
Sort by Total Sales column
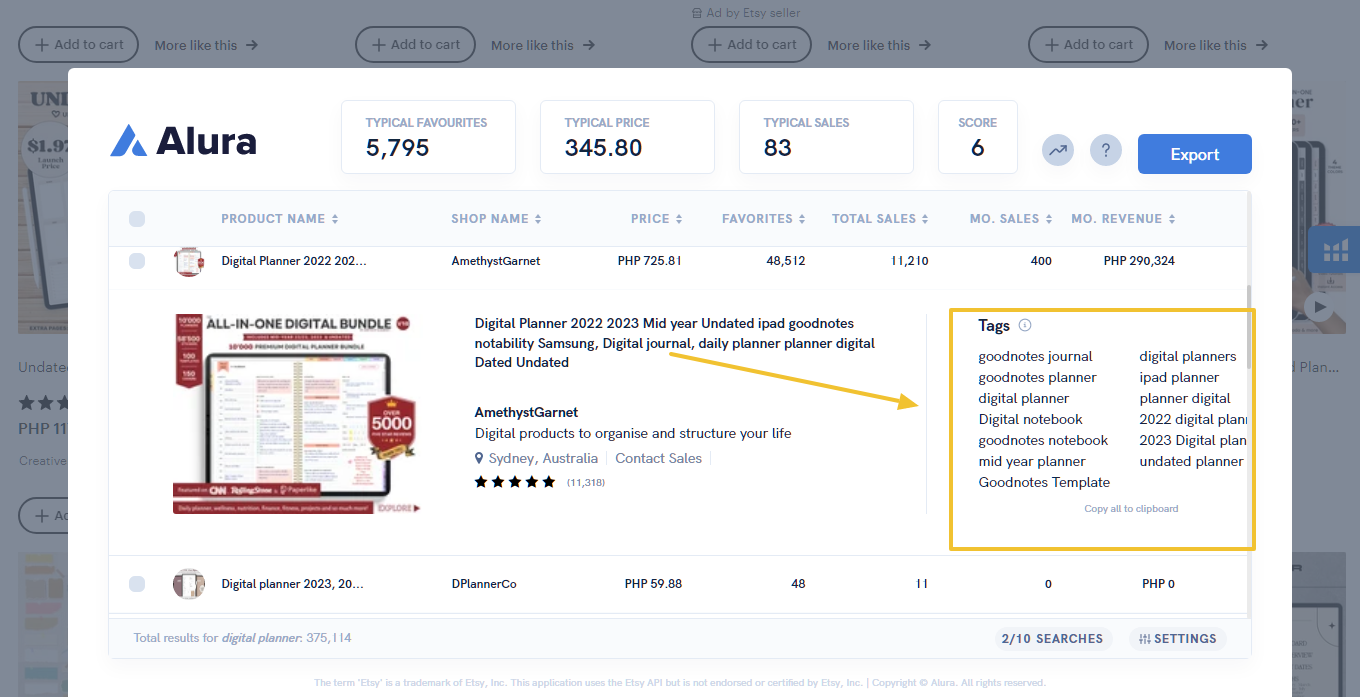click(880, 219)
